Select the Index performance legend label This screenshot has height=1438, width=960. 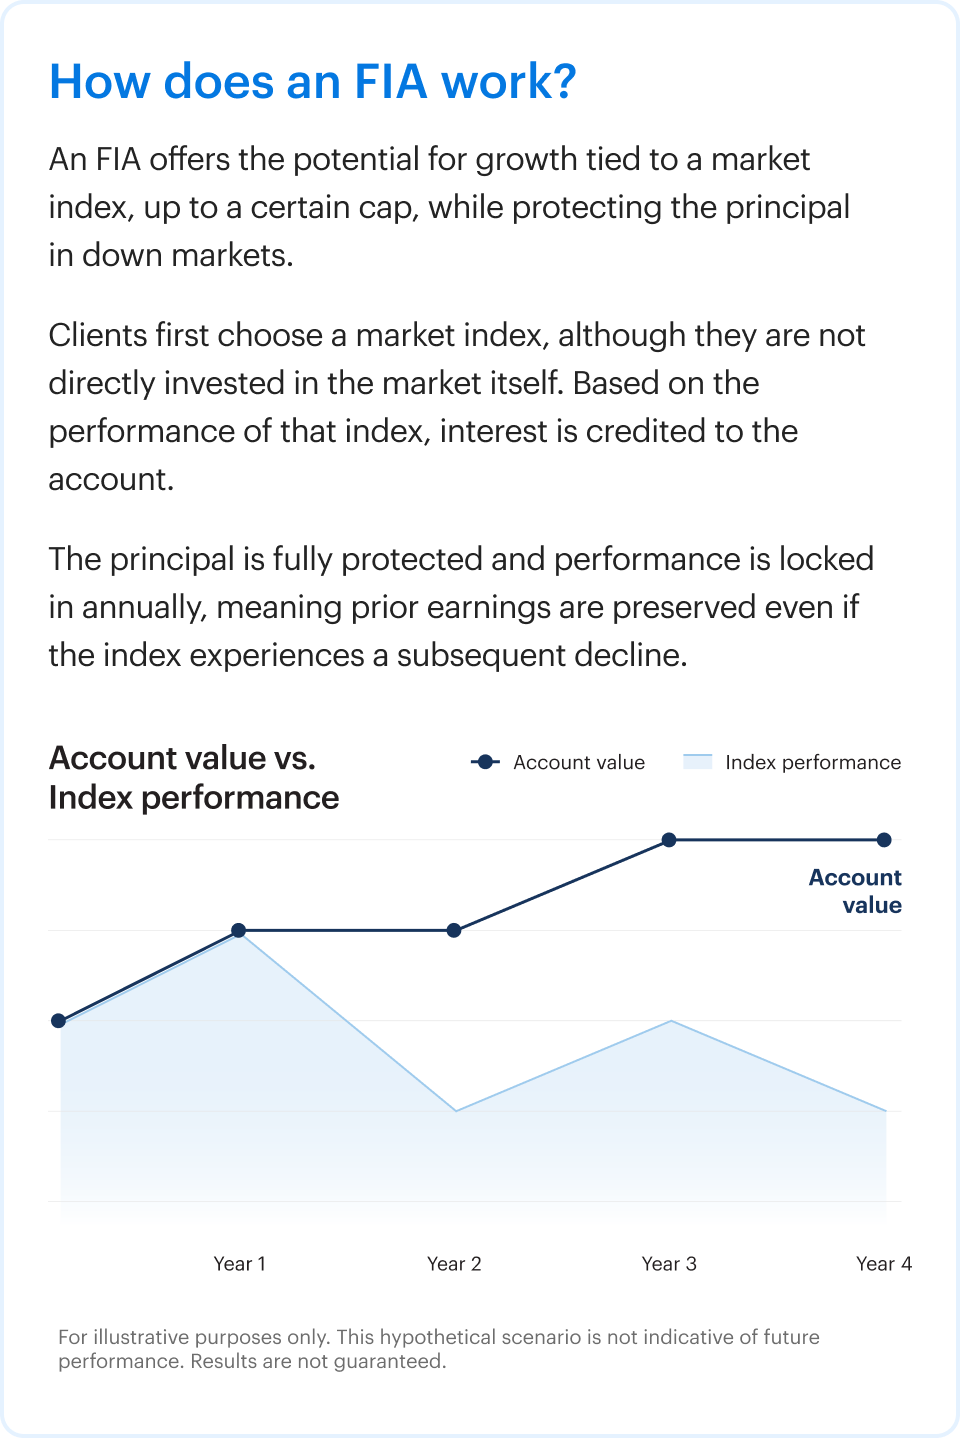(x=813, y=762)
